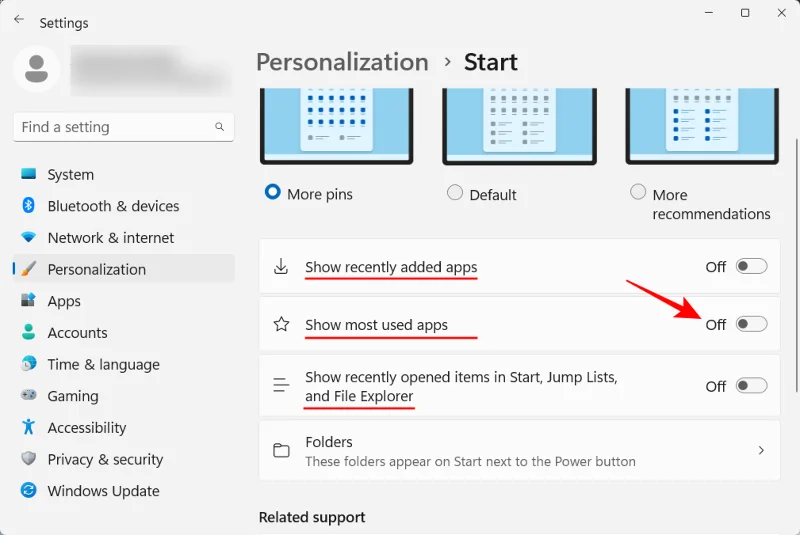This screenshot has width=800, height=535.
Task: Click Time & language label
Action: pos(104,365)
